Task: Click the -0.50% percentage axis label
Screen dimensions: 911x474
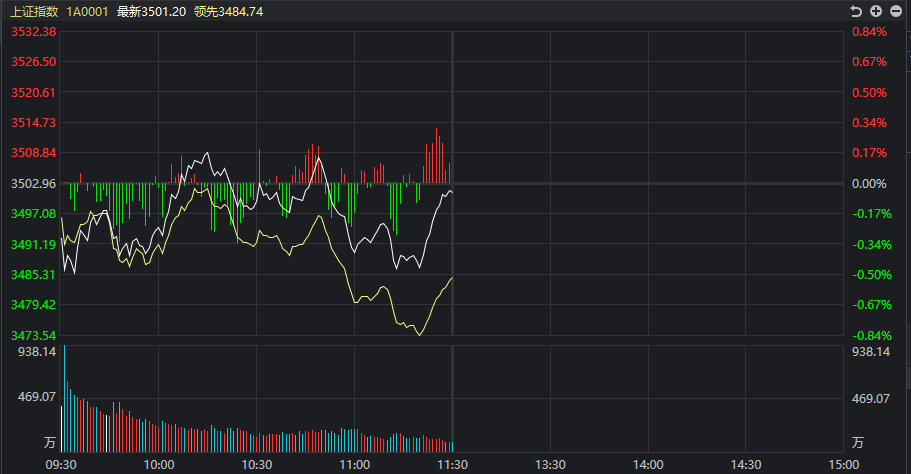Action: (x=869, y=275)
